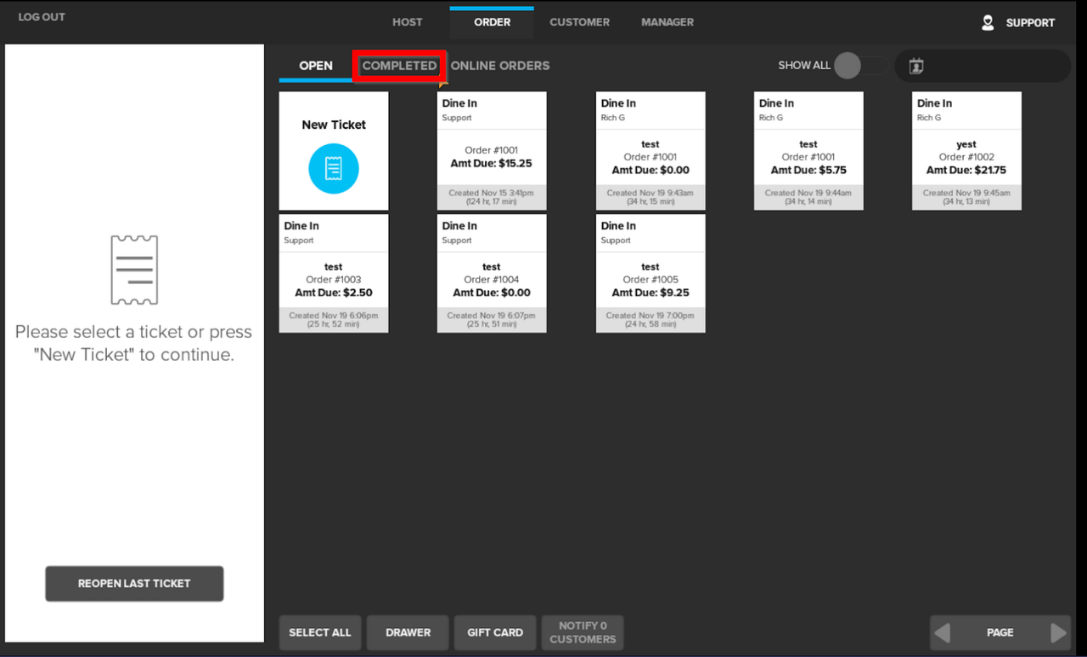Viewport: 1087px width, 657px height.
Task: Select the Open tickets tab
Action: (315, 66)
